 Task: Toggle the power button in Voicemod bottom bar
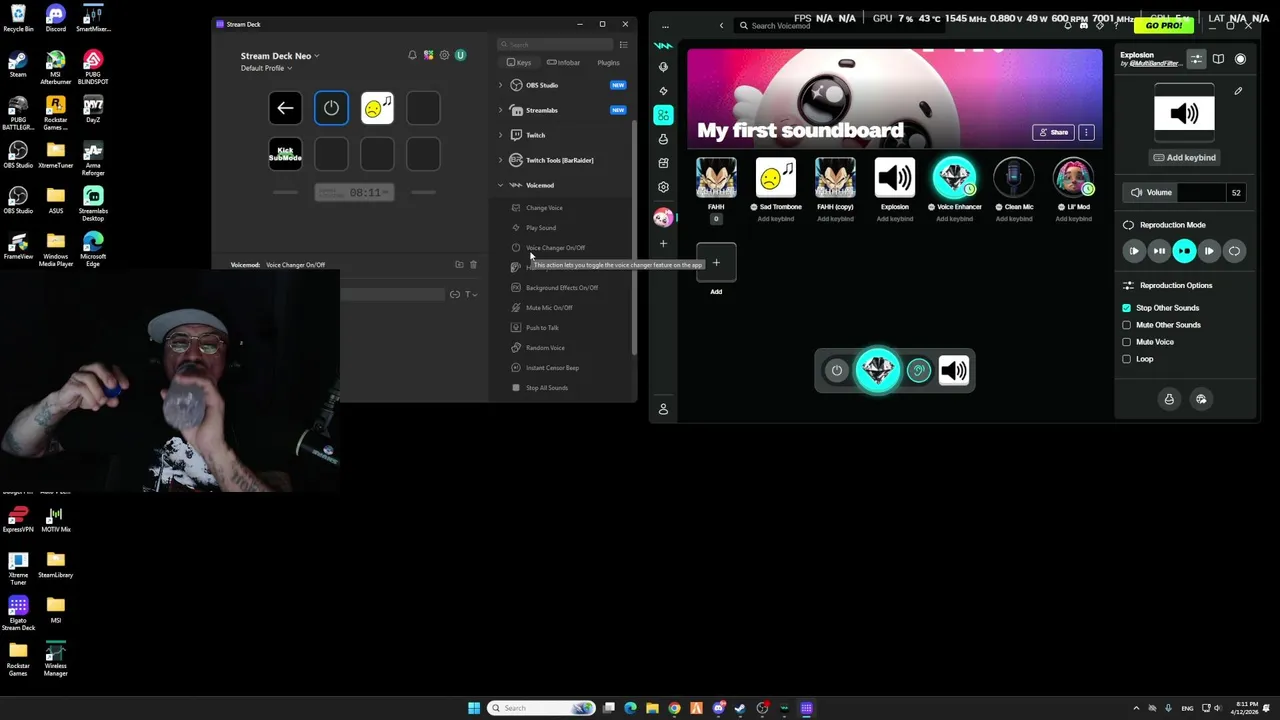[837, 371]
